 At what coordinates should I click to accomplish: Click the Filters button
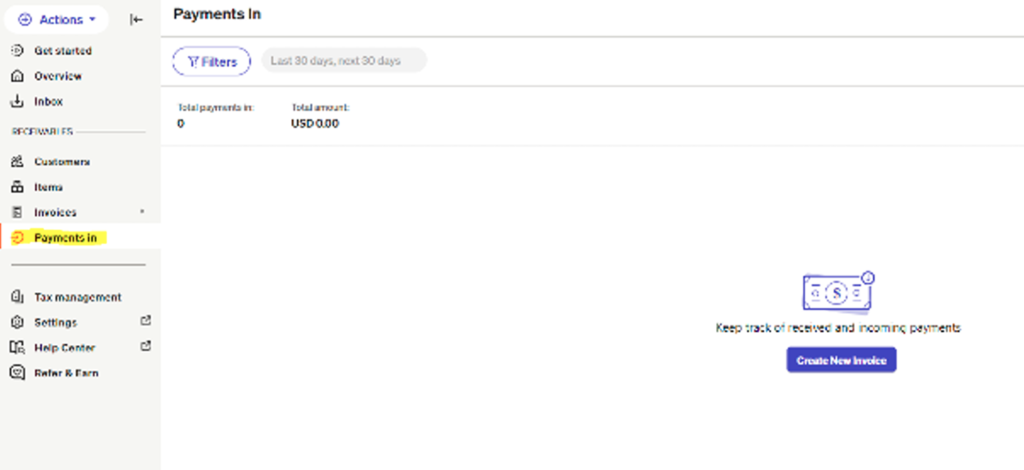click(x=211, y=61)
